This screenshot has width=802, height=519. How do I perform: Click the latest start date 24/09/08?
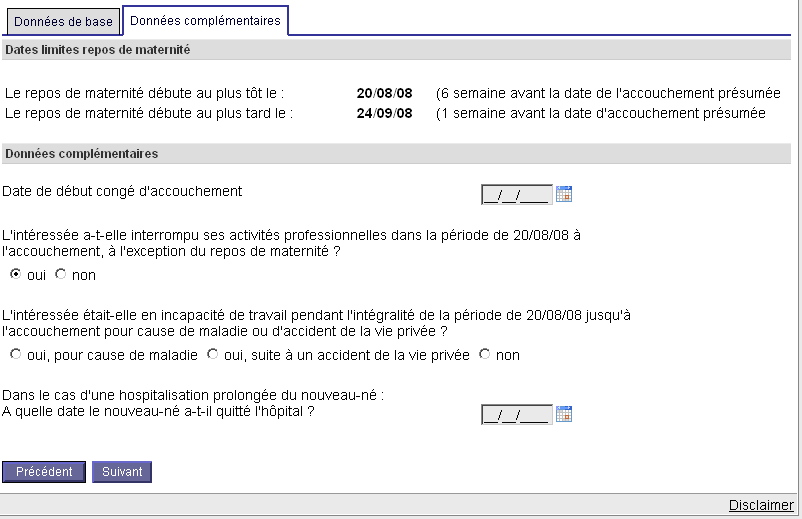coord(385,113)
